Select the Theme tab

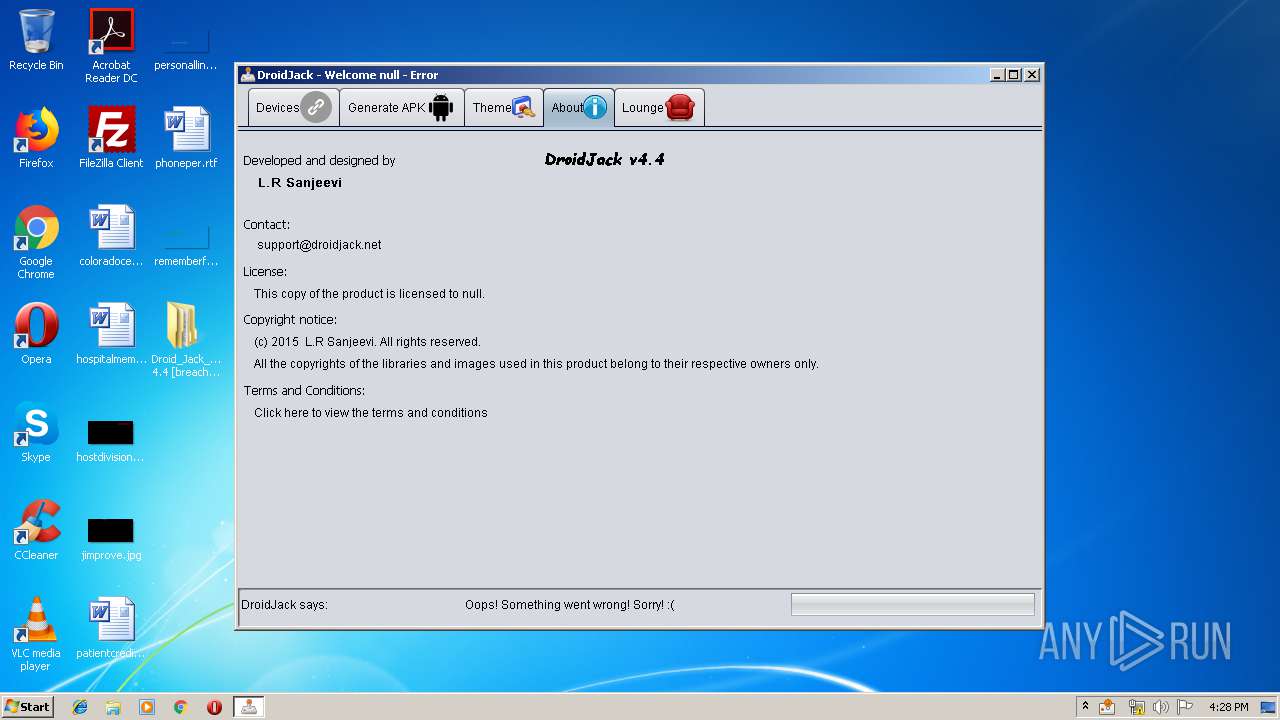tap(504, 107)
